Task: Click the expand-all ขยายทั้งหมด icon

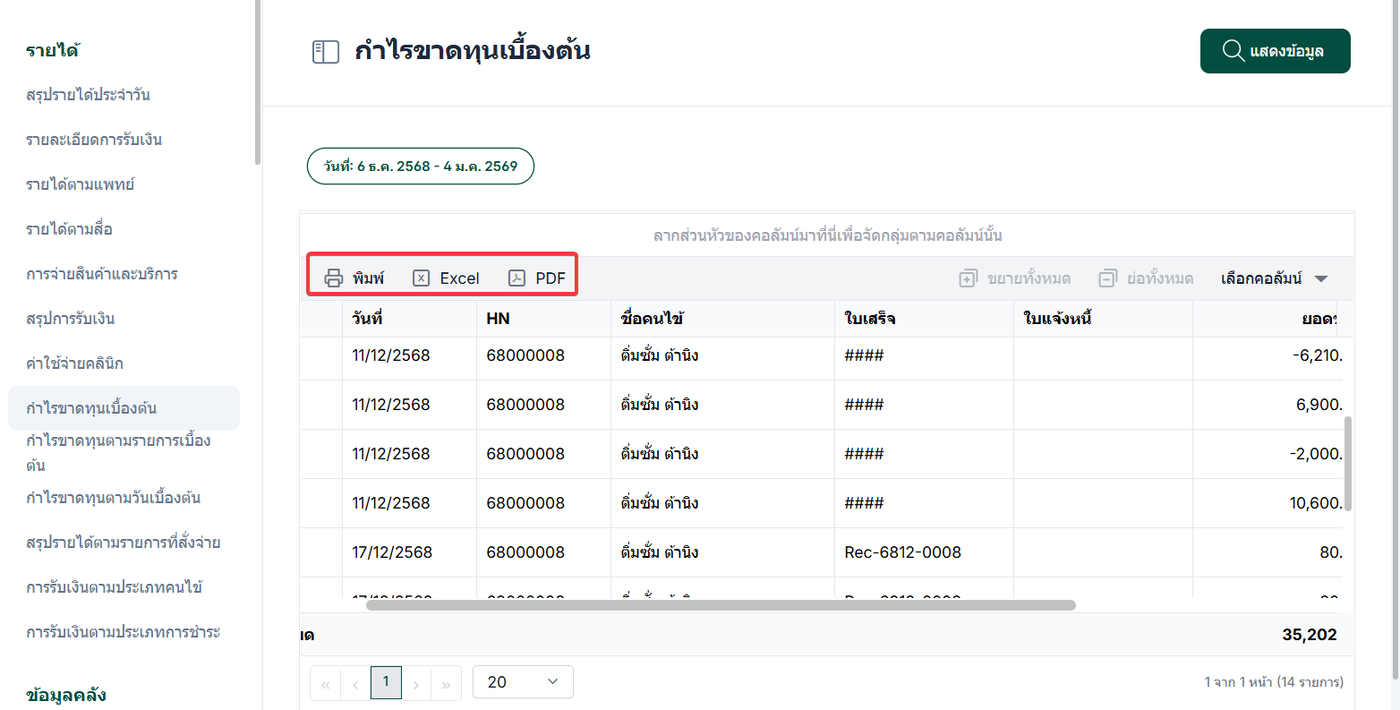Action: 967,279
